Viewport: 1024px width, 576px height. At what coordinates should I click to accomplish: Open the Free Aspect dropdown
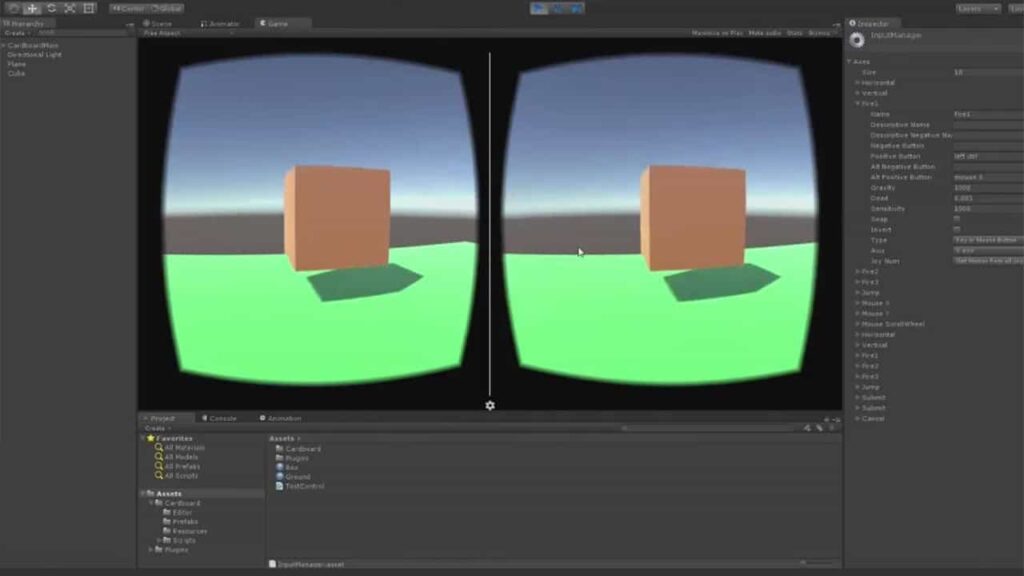(186, 33)
